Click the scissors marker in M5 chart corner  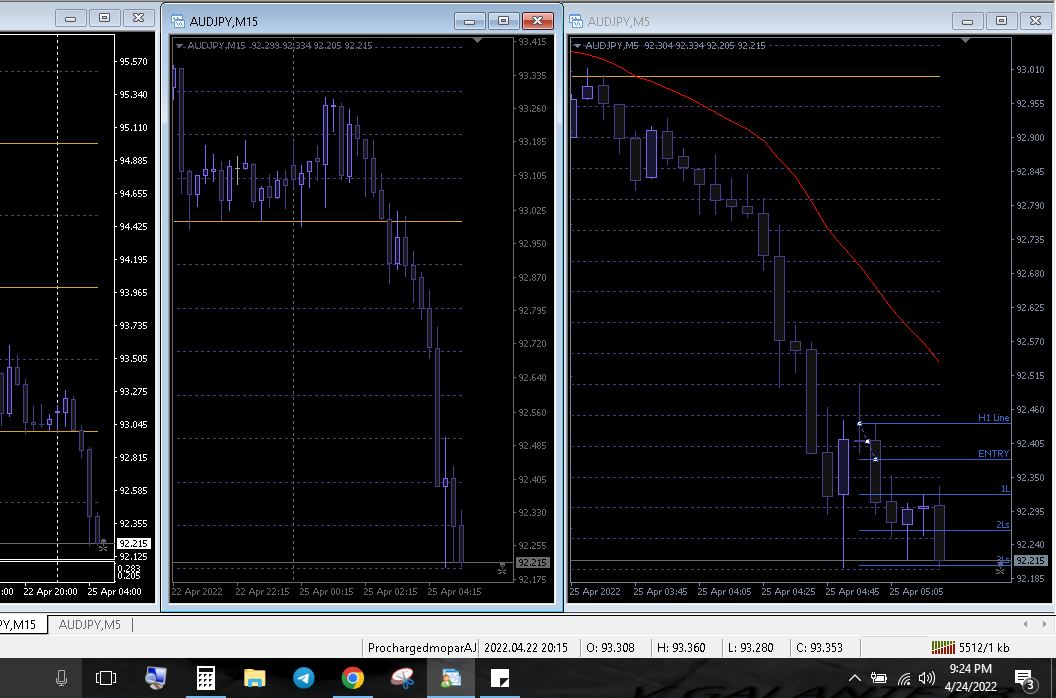pyautogui.click(x=1000, y=569)
